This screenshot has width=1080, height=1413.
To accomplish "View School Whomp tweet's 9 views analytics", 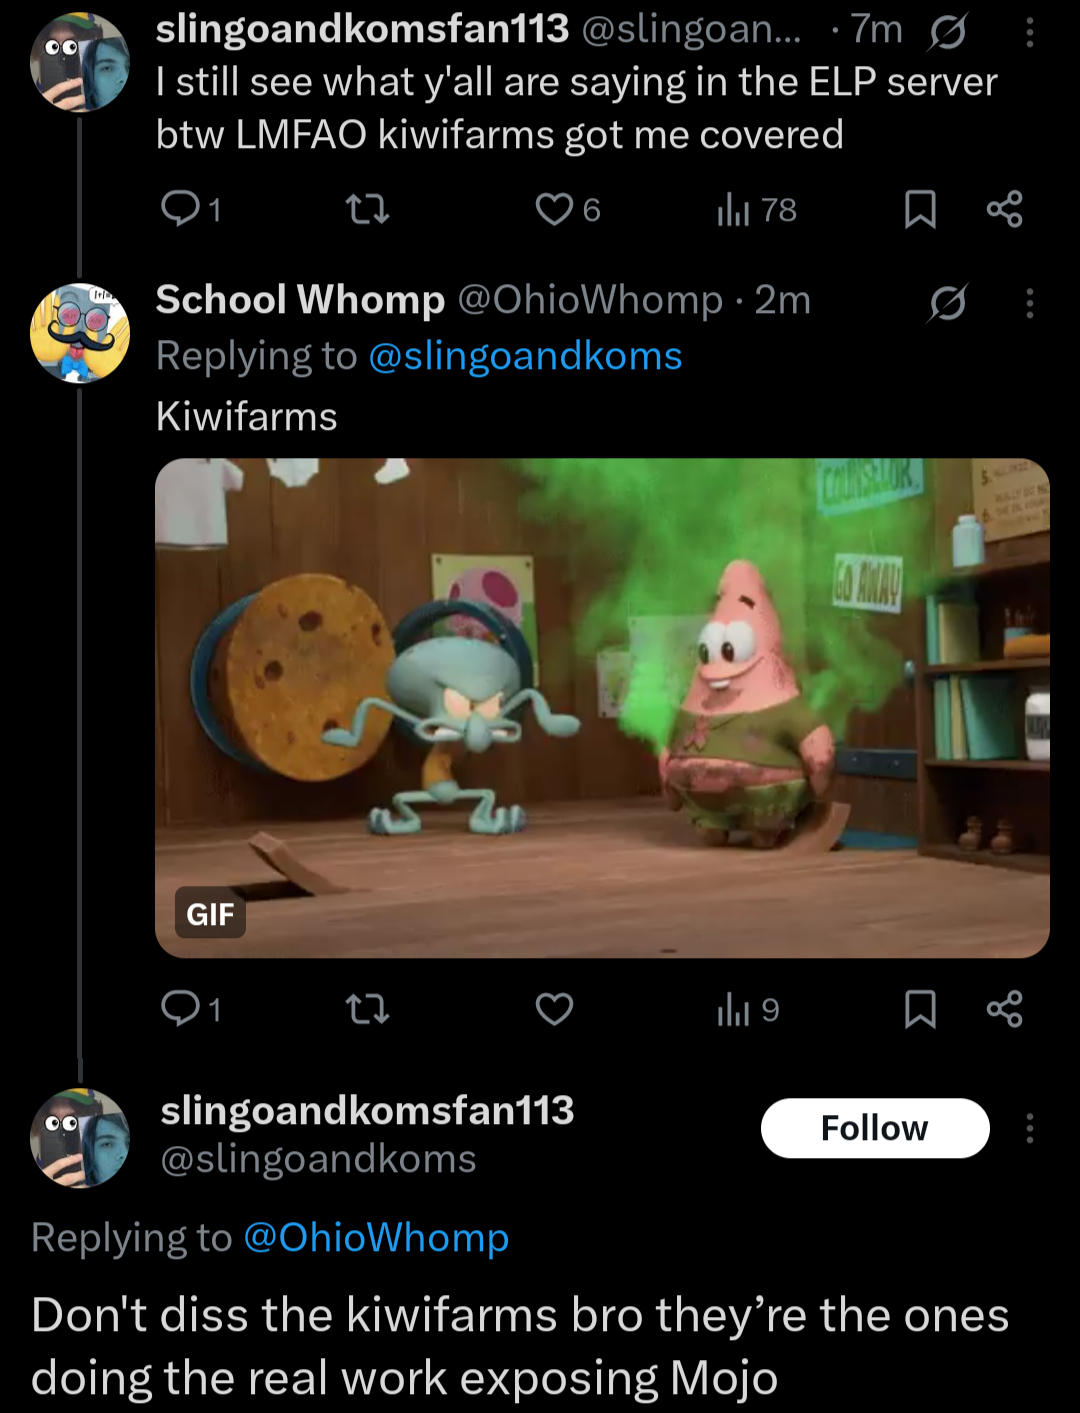I will [748, 1009].
